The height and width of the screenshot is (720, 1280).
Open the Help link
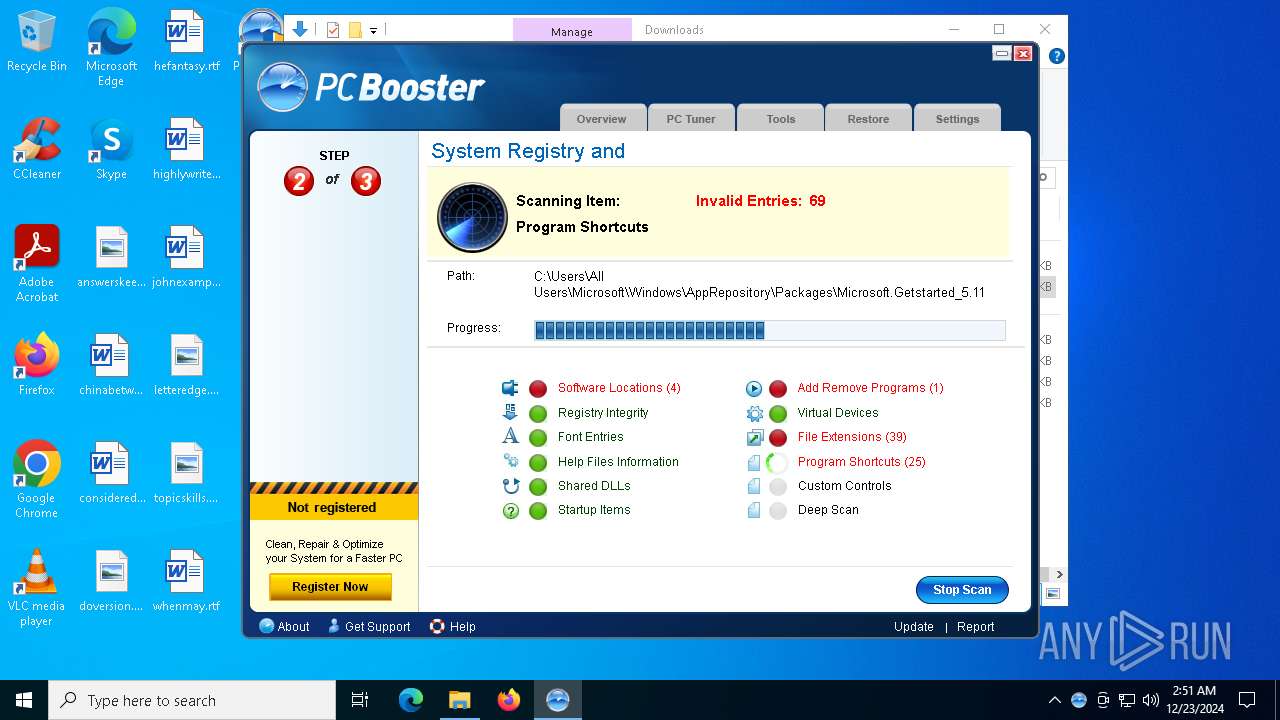[x=452, y=626]
